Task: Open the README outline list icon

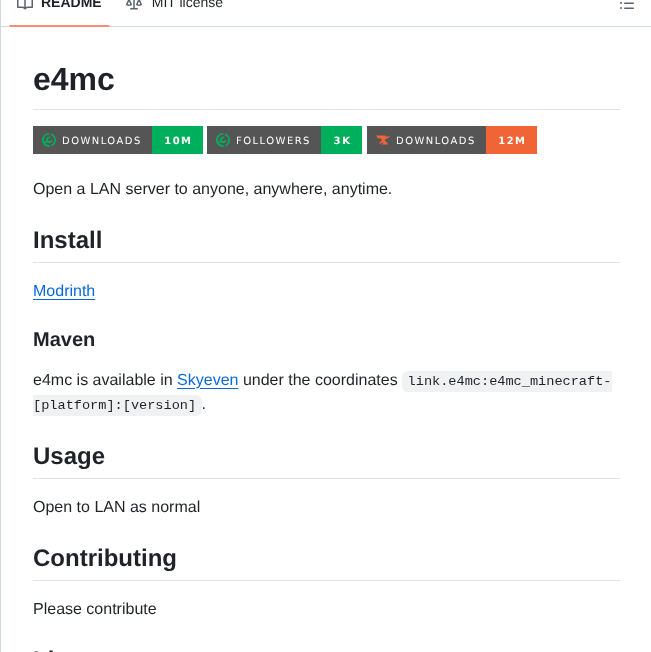Action: click(627, 5)
